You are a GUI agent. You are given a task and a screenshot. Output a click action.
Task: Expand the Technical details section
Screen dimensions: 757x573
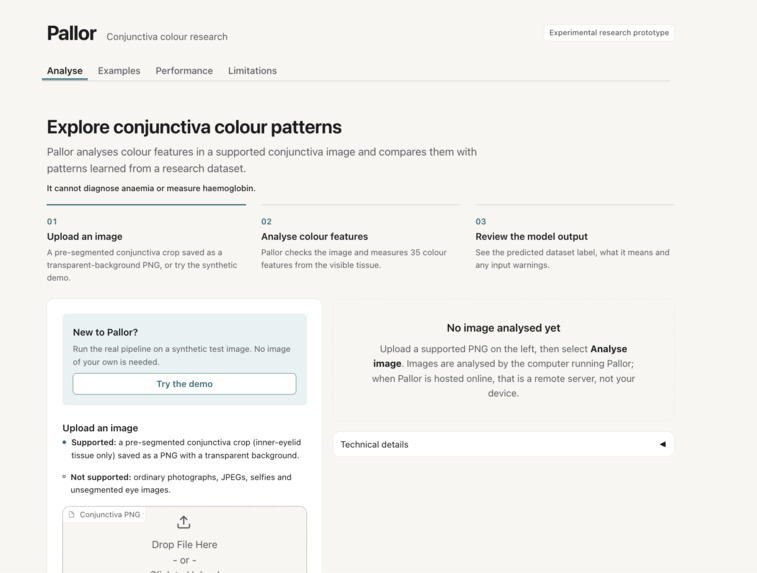point(503,444)
